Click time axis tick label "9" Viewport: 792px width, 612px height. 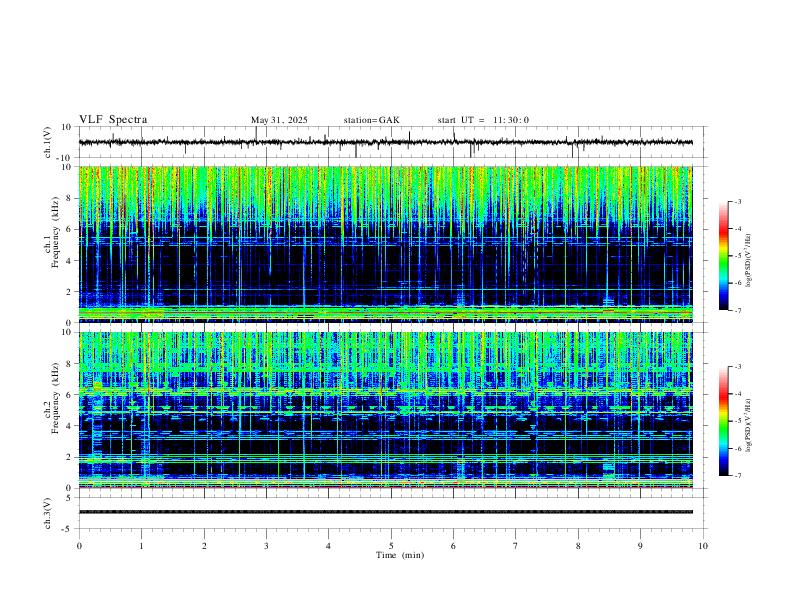click(x=640, y=546)
